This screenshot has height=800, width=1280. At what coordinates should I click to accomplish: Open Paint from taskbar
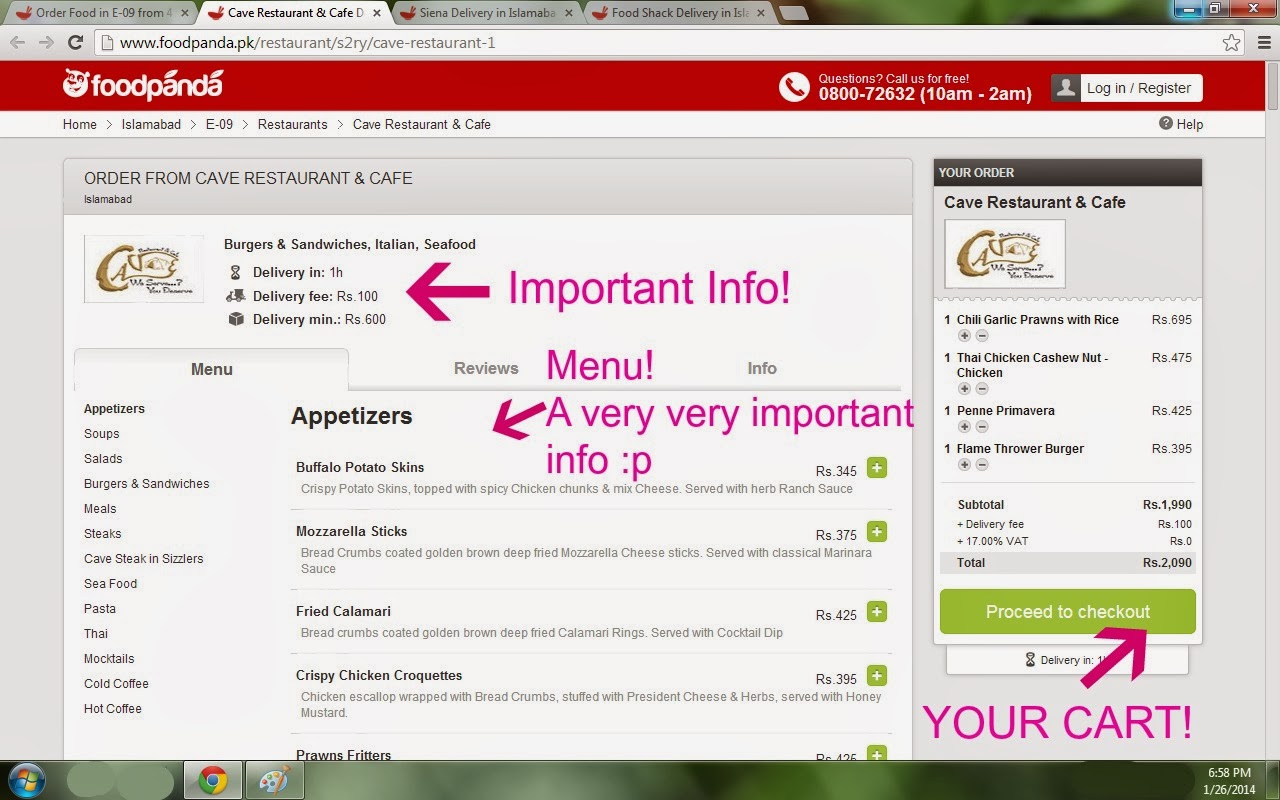[x=274, y=781]
